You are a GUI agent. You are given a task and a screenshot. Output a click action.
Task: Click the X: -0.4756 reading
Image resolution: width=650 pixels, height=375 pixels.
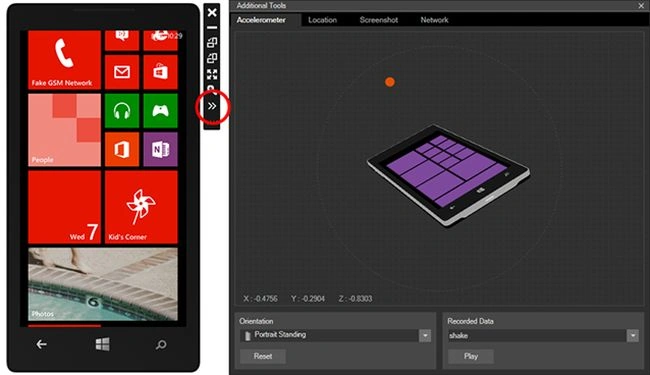(x=260, y=299)
